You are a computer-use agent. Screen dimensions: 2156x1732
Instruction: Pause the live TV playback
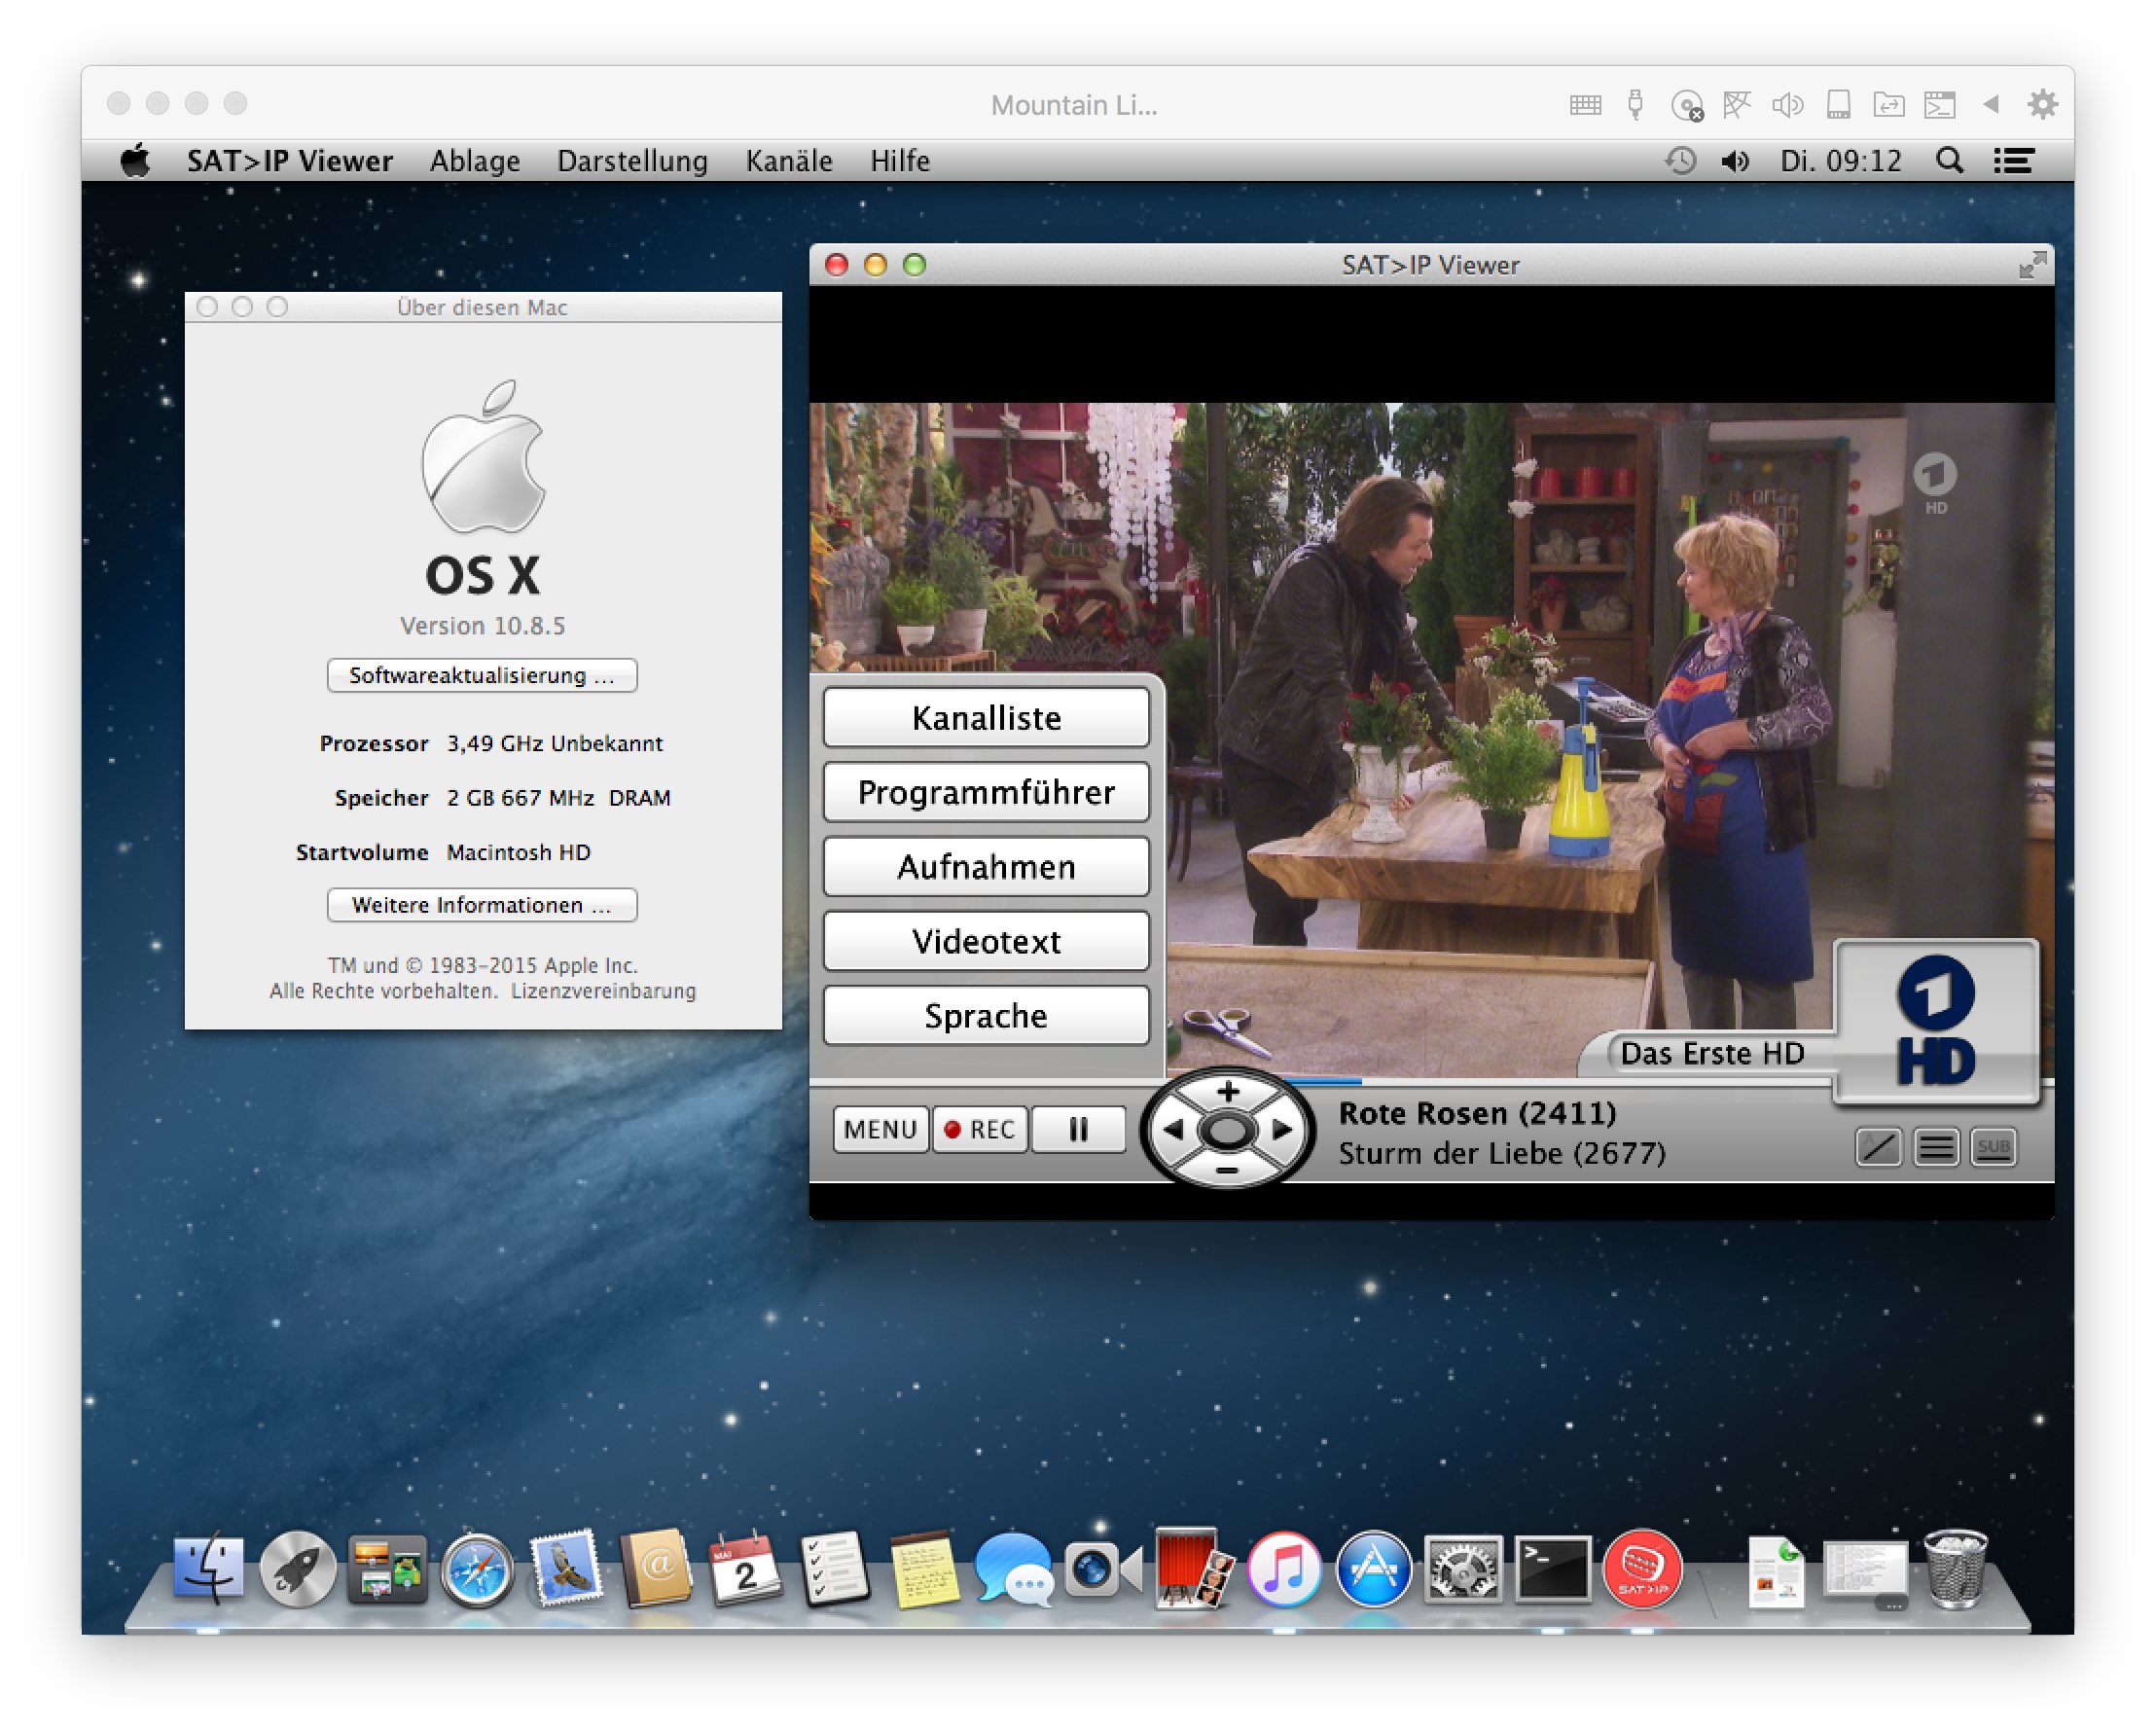[1078, 1129]
